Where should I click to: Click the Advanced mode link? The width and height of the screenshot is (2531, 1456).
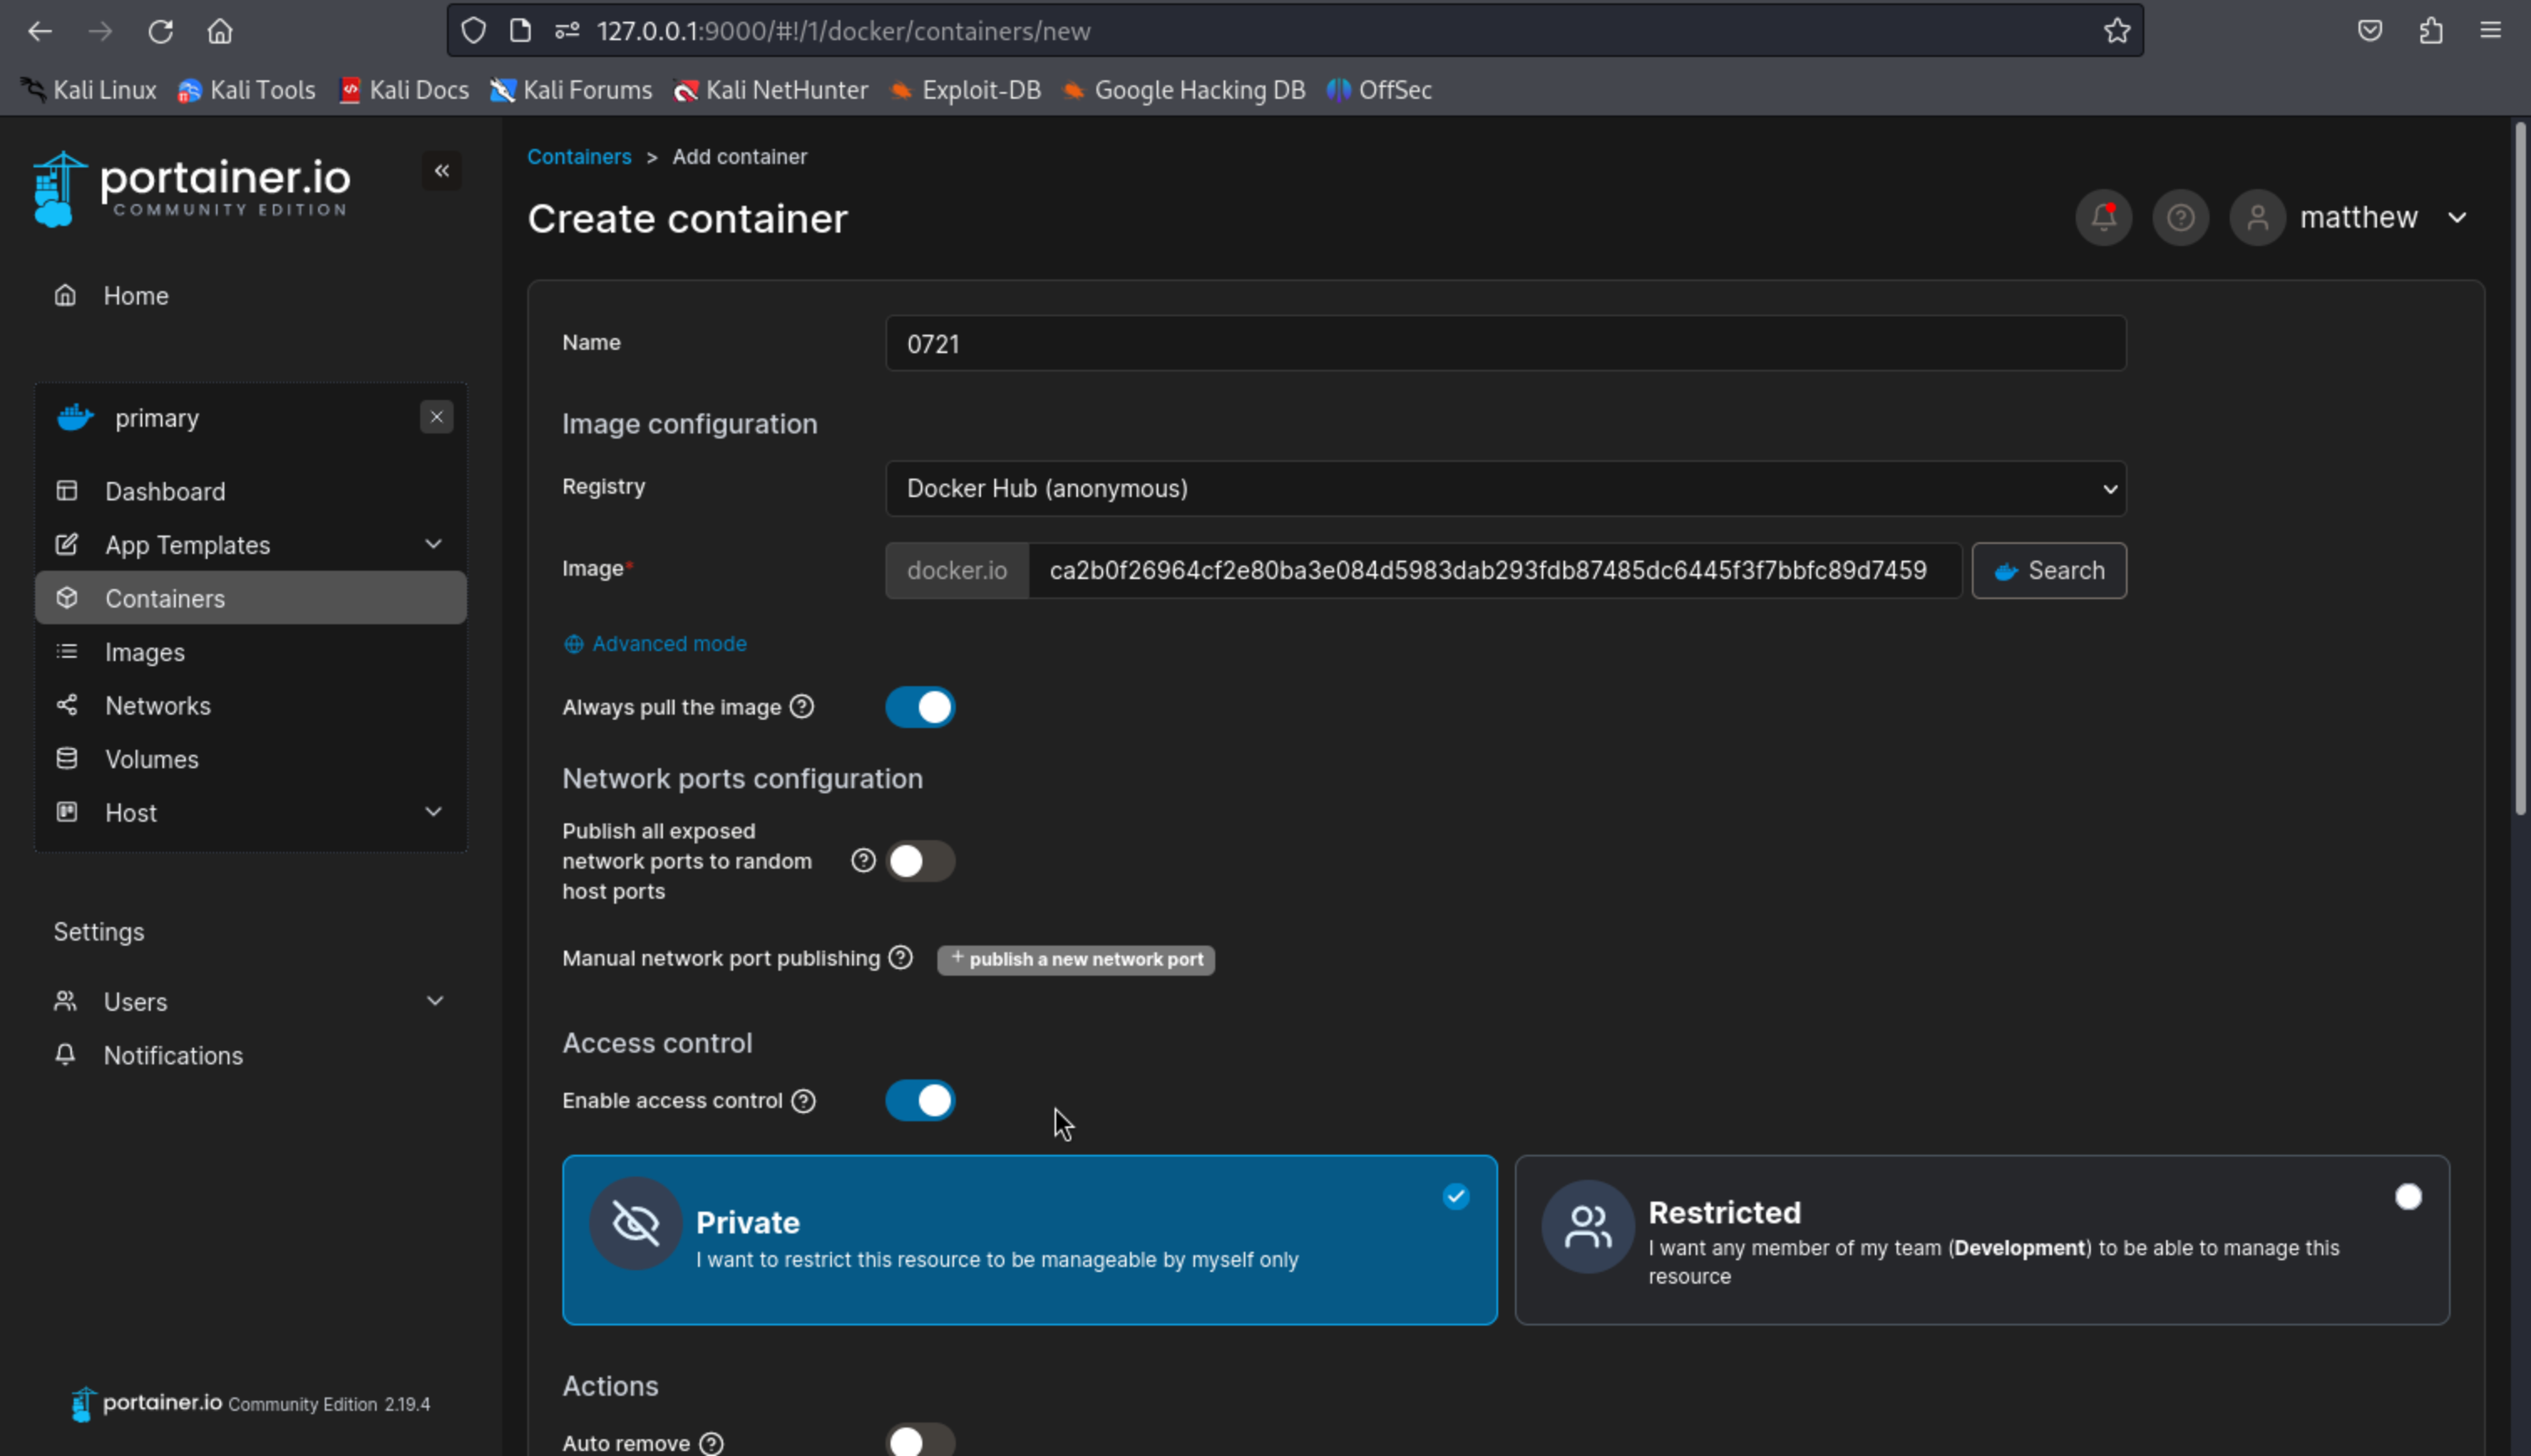(x=668, y=644)
